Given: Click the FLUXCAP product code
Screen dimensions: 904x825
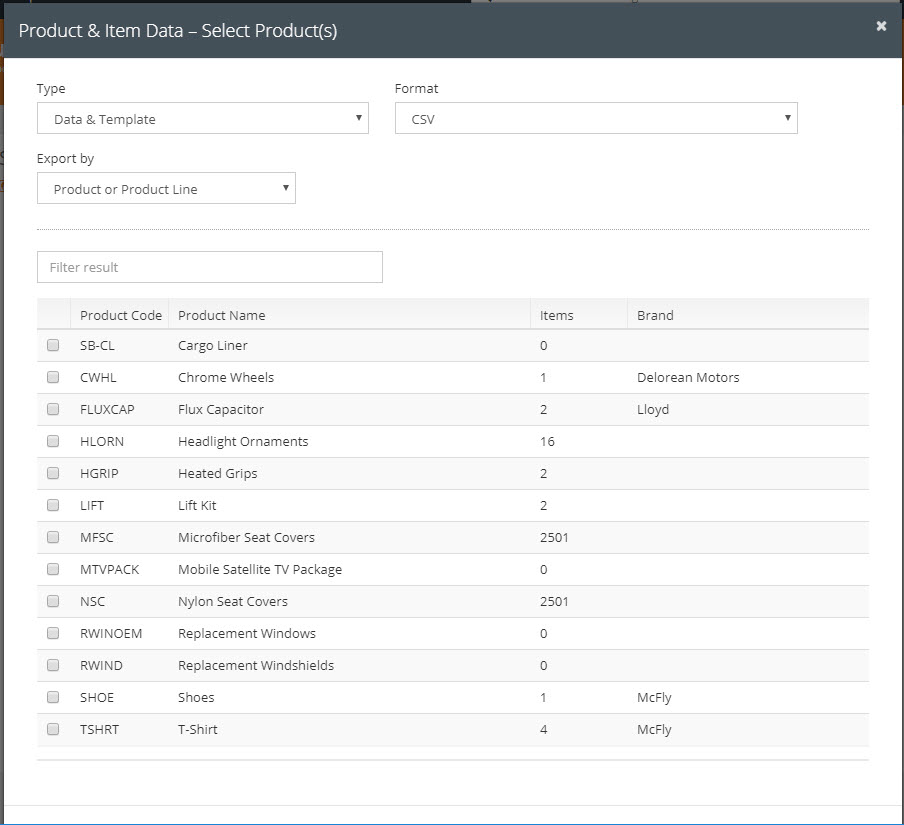Looking at the screenshot, I should pos(107,409).
